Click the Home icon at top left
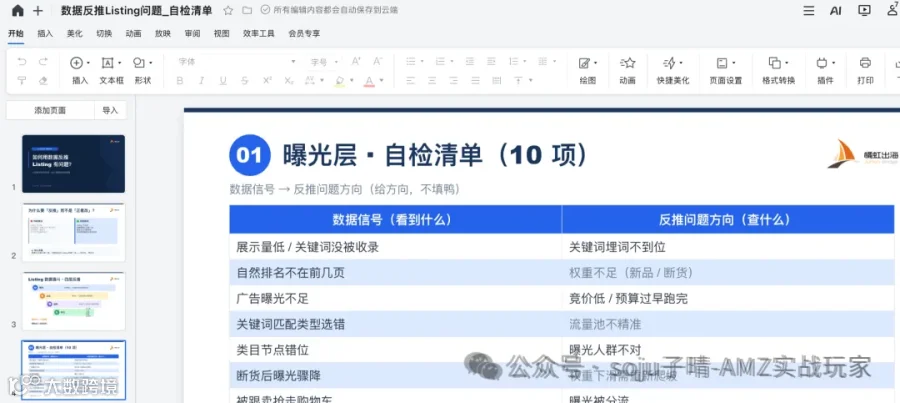The image size is (900, 403). tap(18, 10)
